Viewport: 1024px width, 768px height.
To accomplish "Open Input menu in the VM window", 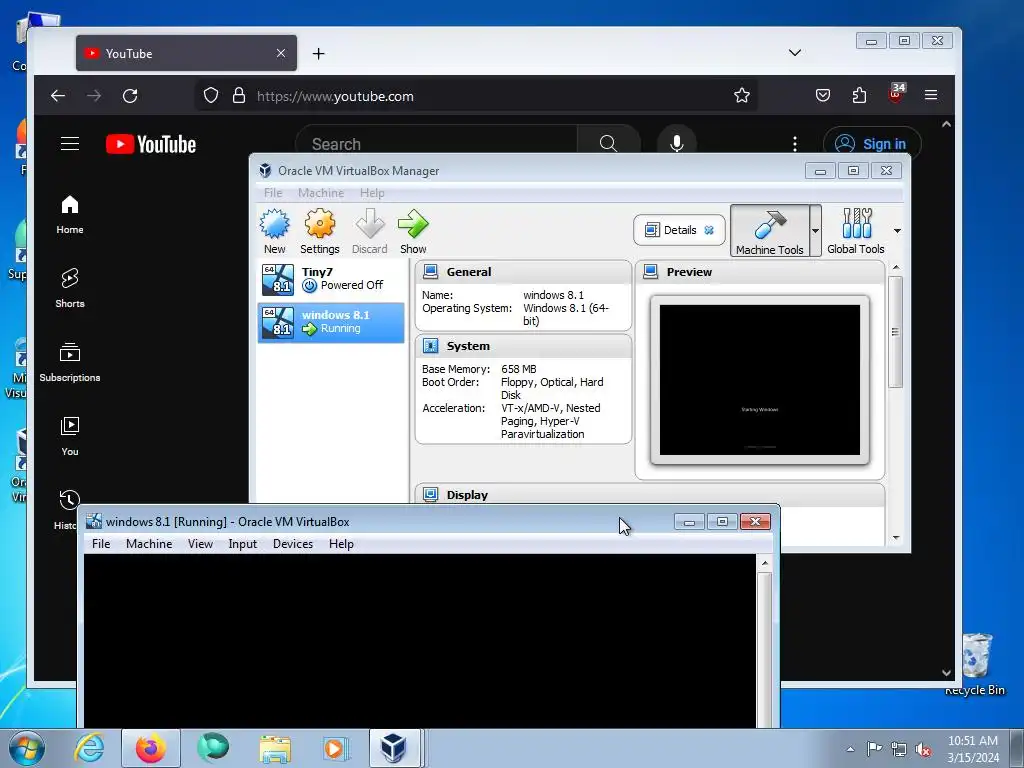I will pyautogui.click(x=242, y=544).
